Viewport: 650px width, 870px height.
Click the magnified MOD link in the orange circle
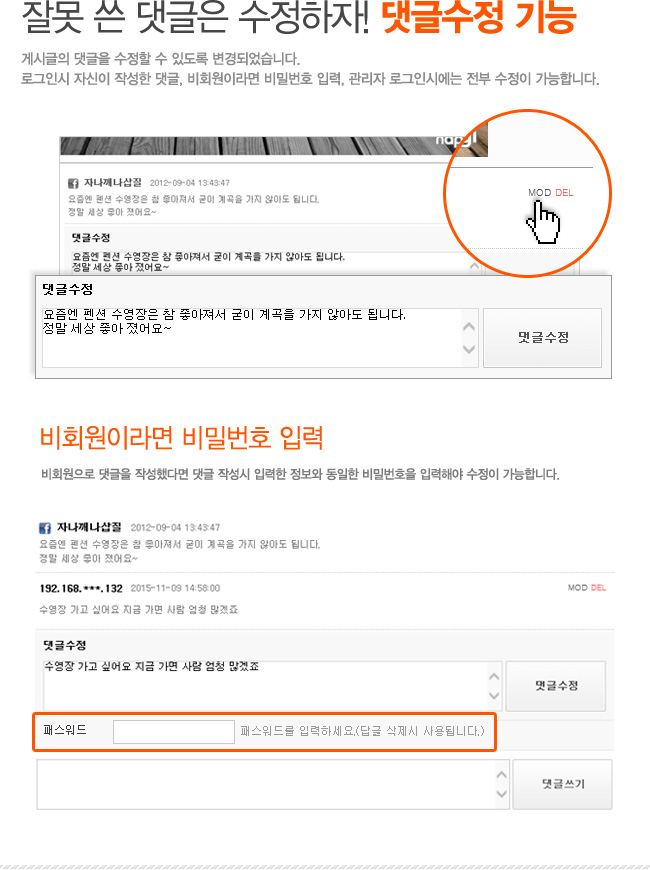tap(540, 193)
